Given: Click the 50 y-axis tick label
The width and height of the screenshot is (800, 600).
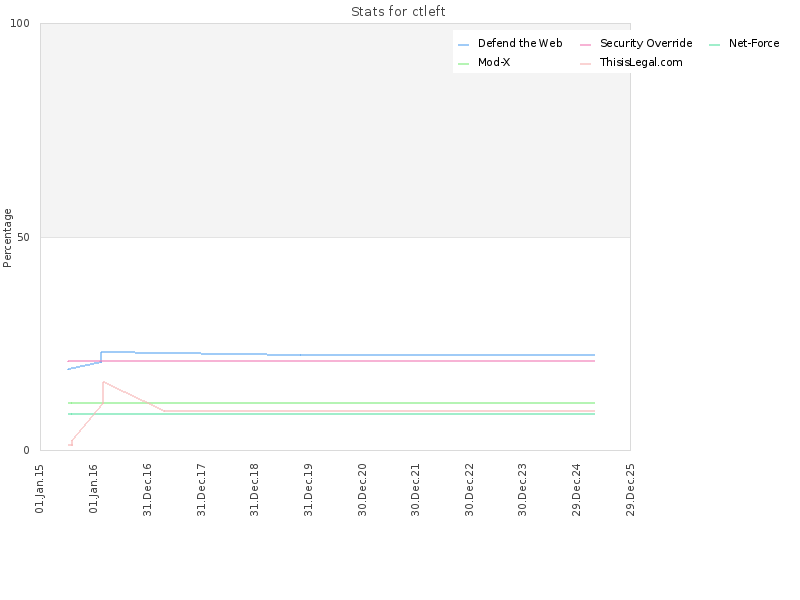Looking at the screenshot, I should [x=23, y=237].
